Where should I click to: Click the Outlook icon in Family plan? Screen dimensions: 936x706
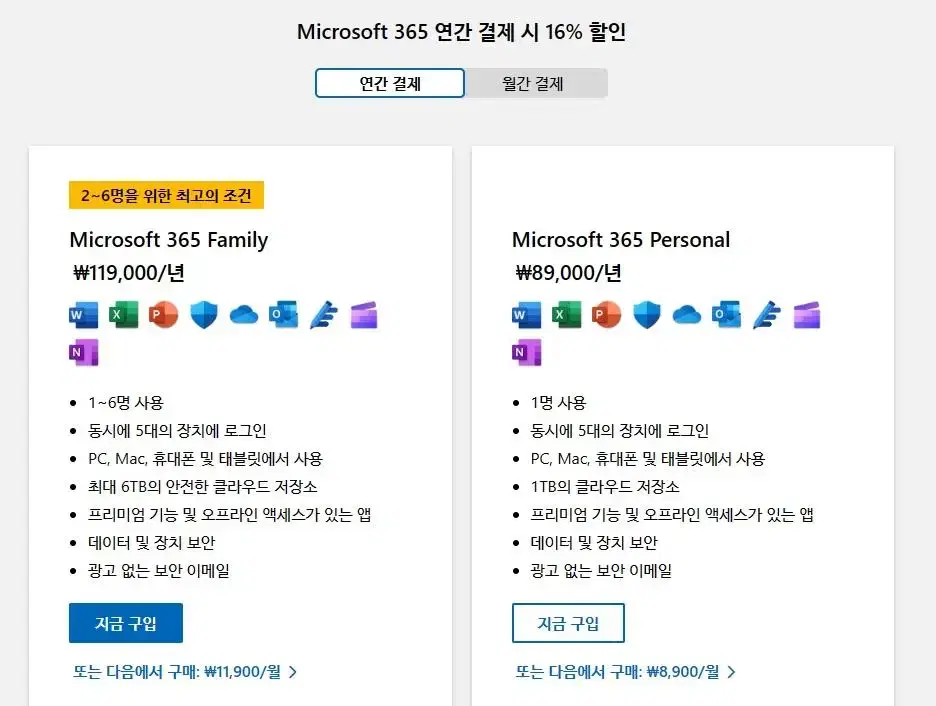coord(284,315)
